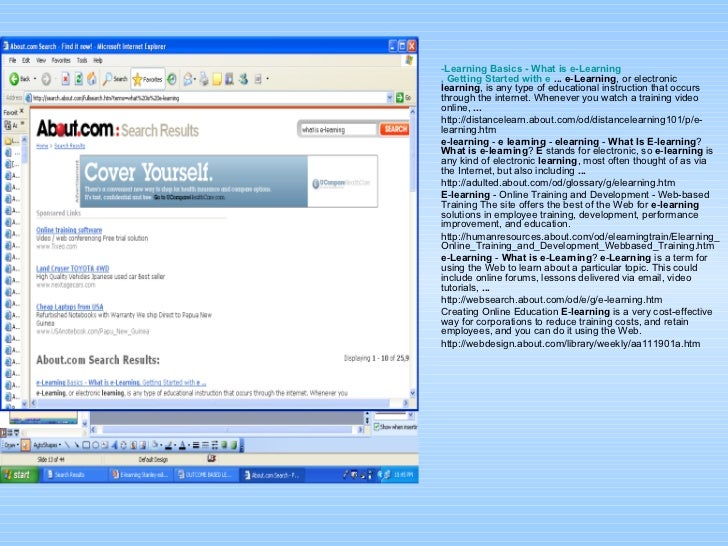Open 'e-Learning Basics' search result link
728x546 pixels.
[x=121, y=383]
